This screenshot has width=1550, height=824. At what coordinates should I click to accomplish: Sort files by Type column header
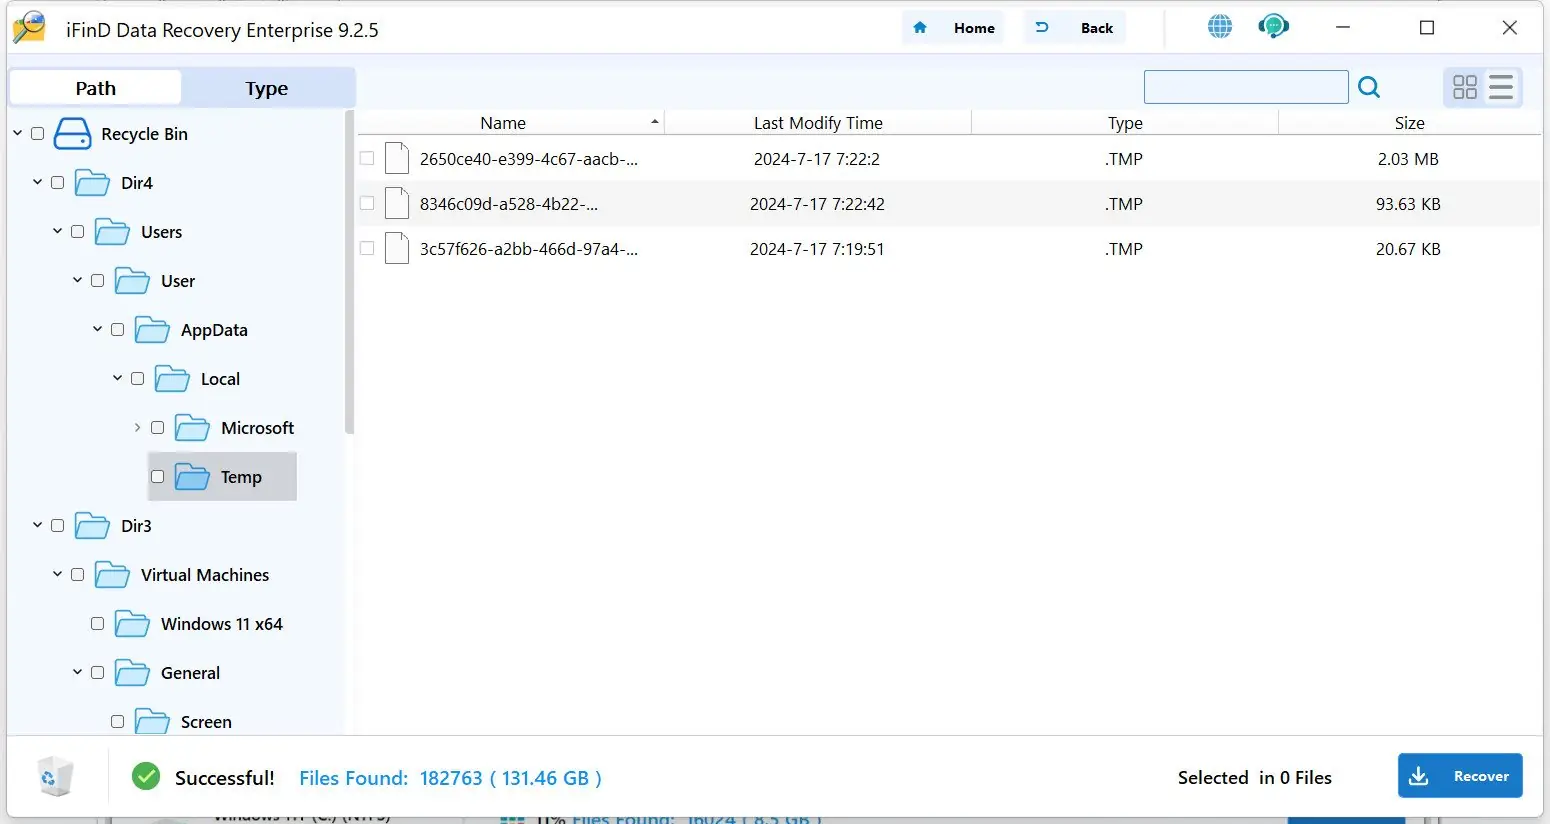[x=1125, y=123]
